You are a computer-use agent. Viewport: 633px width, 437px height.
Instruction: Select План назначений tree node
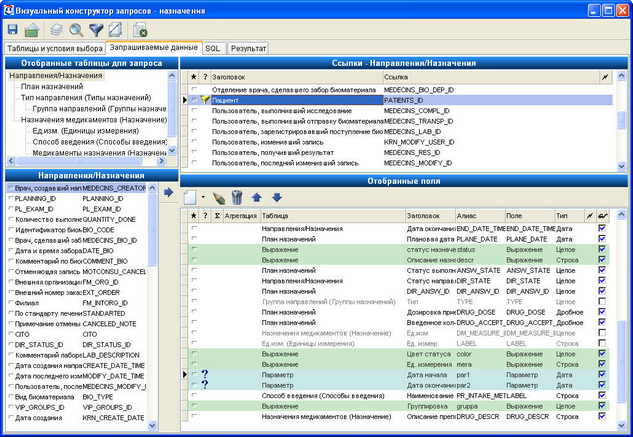pyautogui.click(x=52, y=86)
